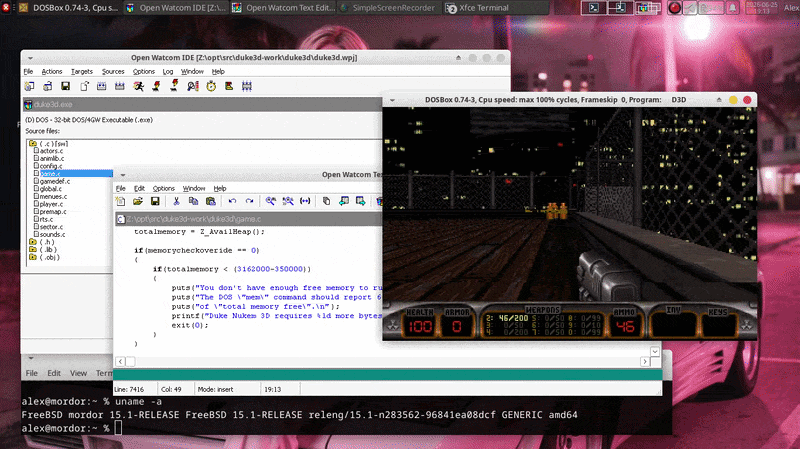Screen dimensions: 800x449
Task: Switch to SimpleScreenRecorder in the taskbar
Action: (x=388, y=8)
